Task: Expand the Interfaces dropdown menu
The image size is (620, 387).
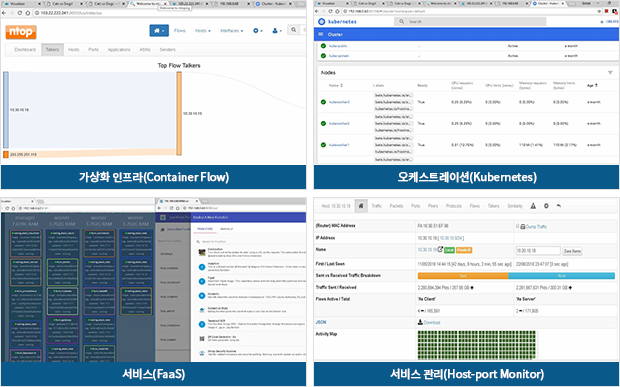Action: [232, 31]
